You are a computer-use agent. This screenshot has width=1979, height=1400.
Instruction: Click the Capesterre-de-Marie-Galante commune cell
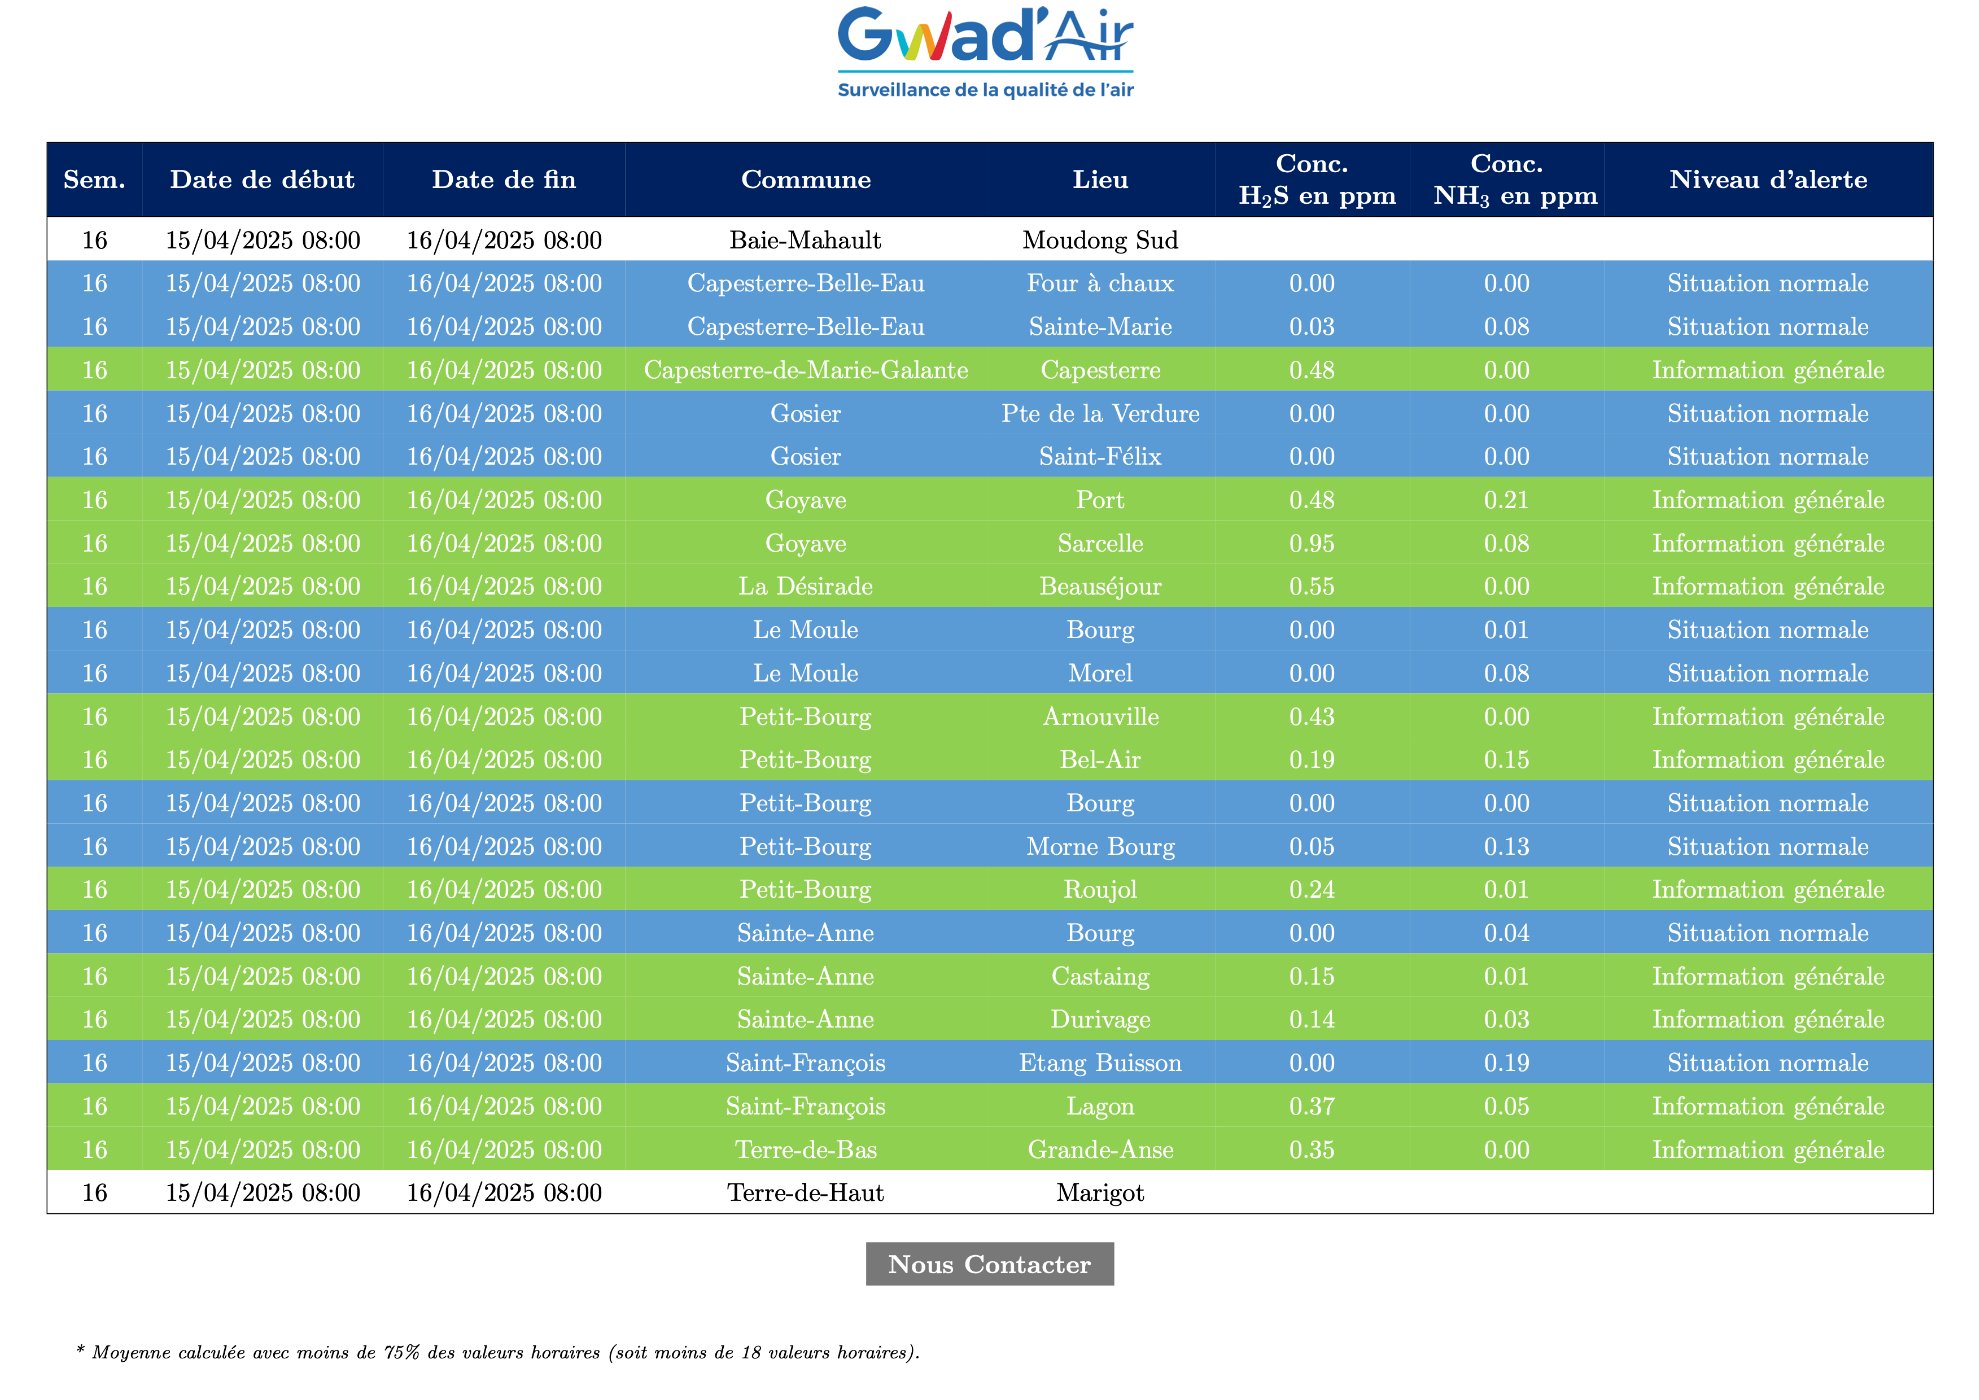pyautogui.click(x=806, y=370)
